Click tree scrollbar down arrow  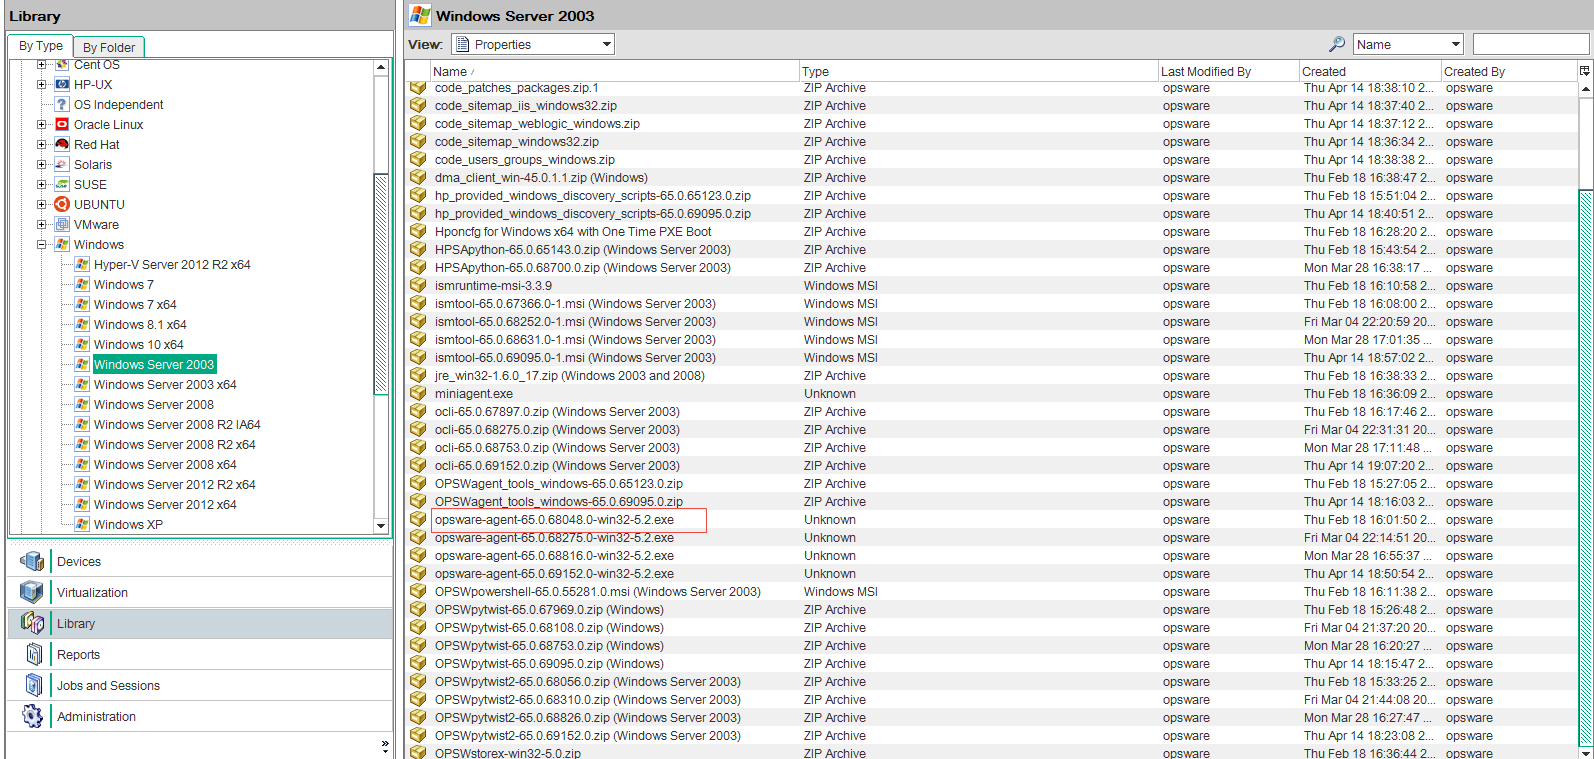coord(380,525)
